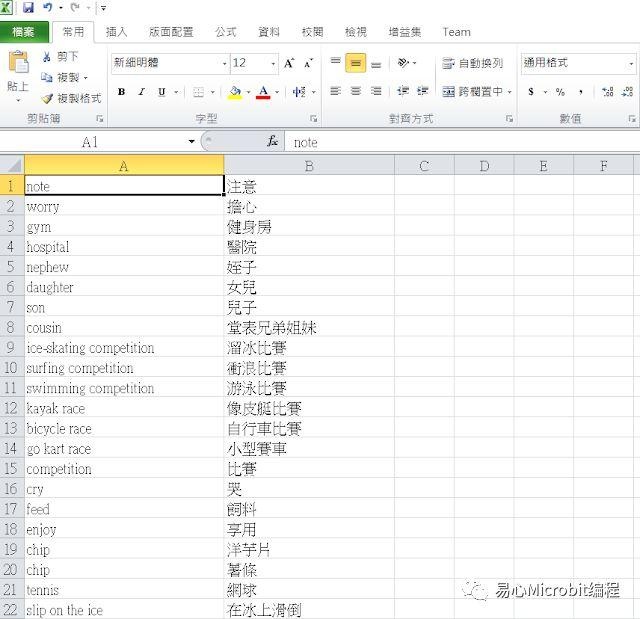Click the orientation text rotation icon
This screenshot has height=619, width=640.
pos(403,63)
